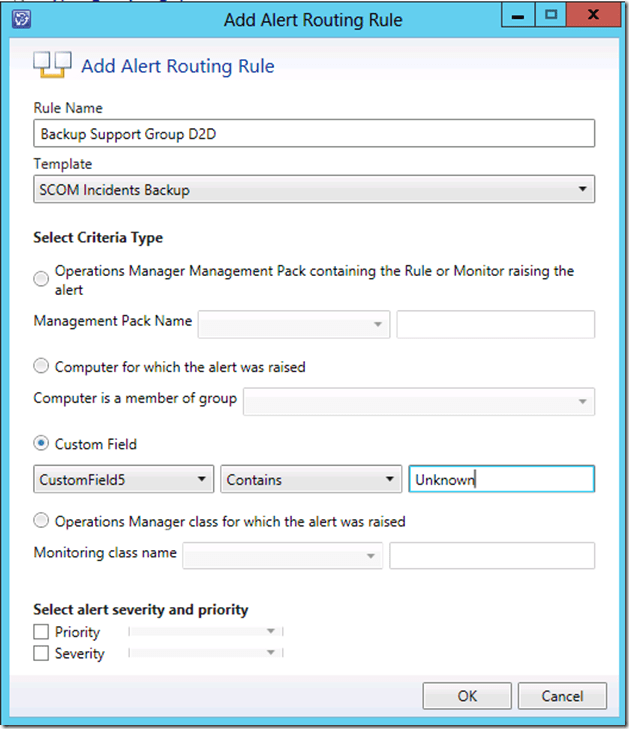
Task: Click the Cancel button
Action: [562, 696]
